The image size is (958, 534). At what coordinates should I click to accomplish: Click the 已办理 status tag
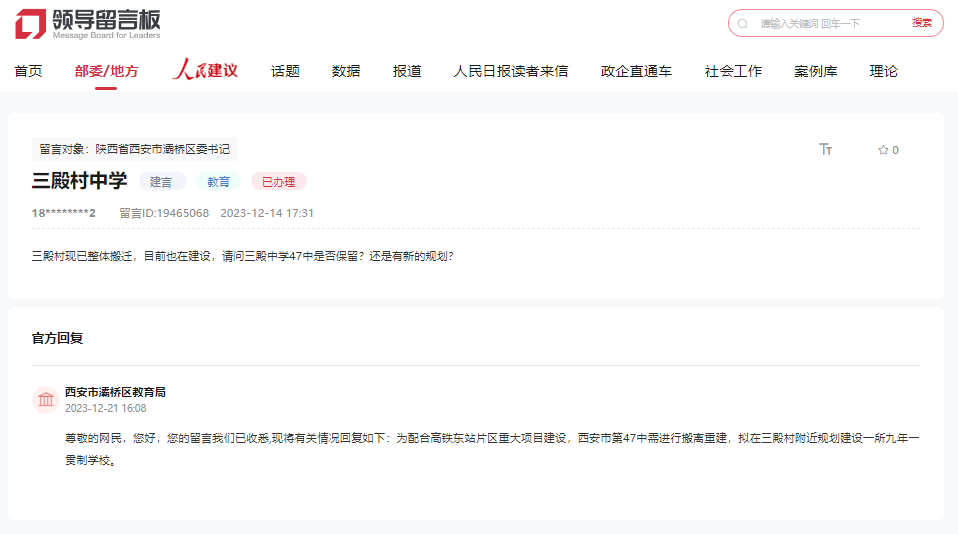[x=279, y=182]
